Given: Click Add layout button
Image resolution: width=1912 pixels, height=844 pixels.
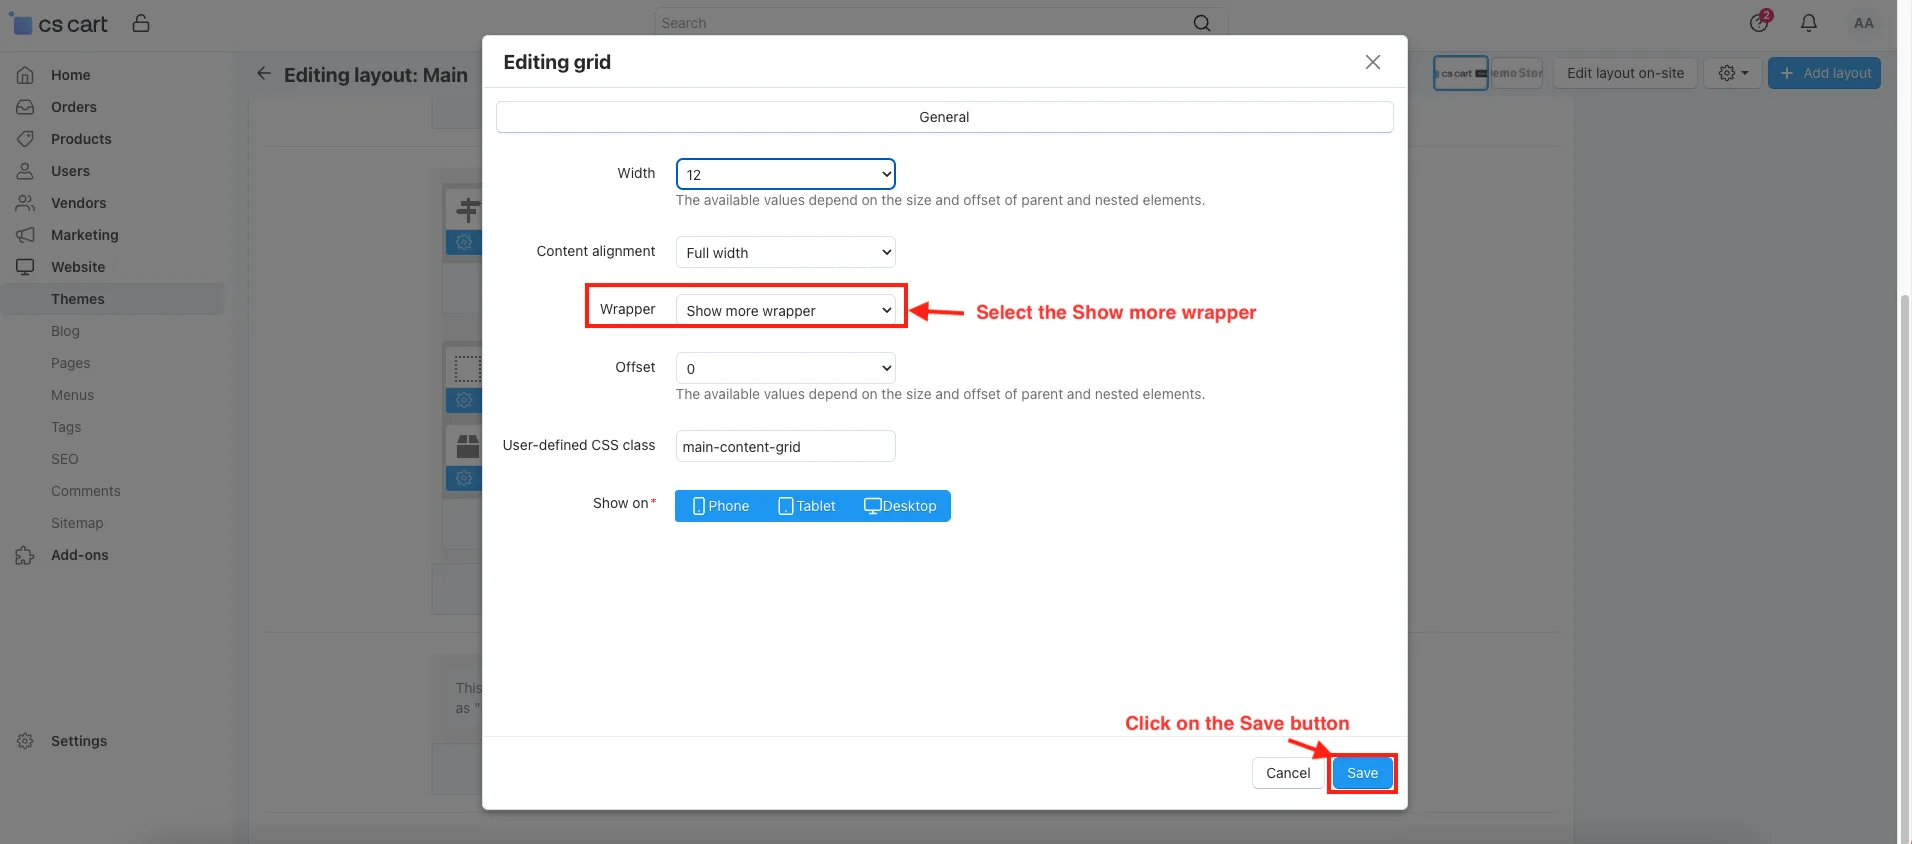Looking at the screenshot, I should point(1824,73).
